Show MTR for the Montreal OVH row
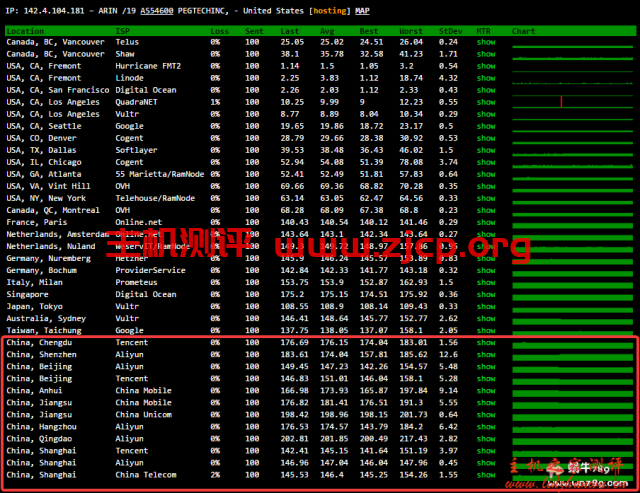 (486, 211)
